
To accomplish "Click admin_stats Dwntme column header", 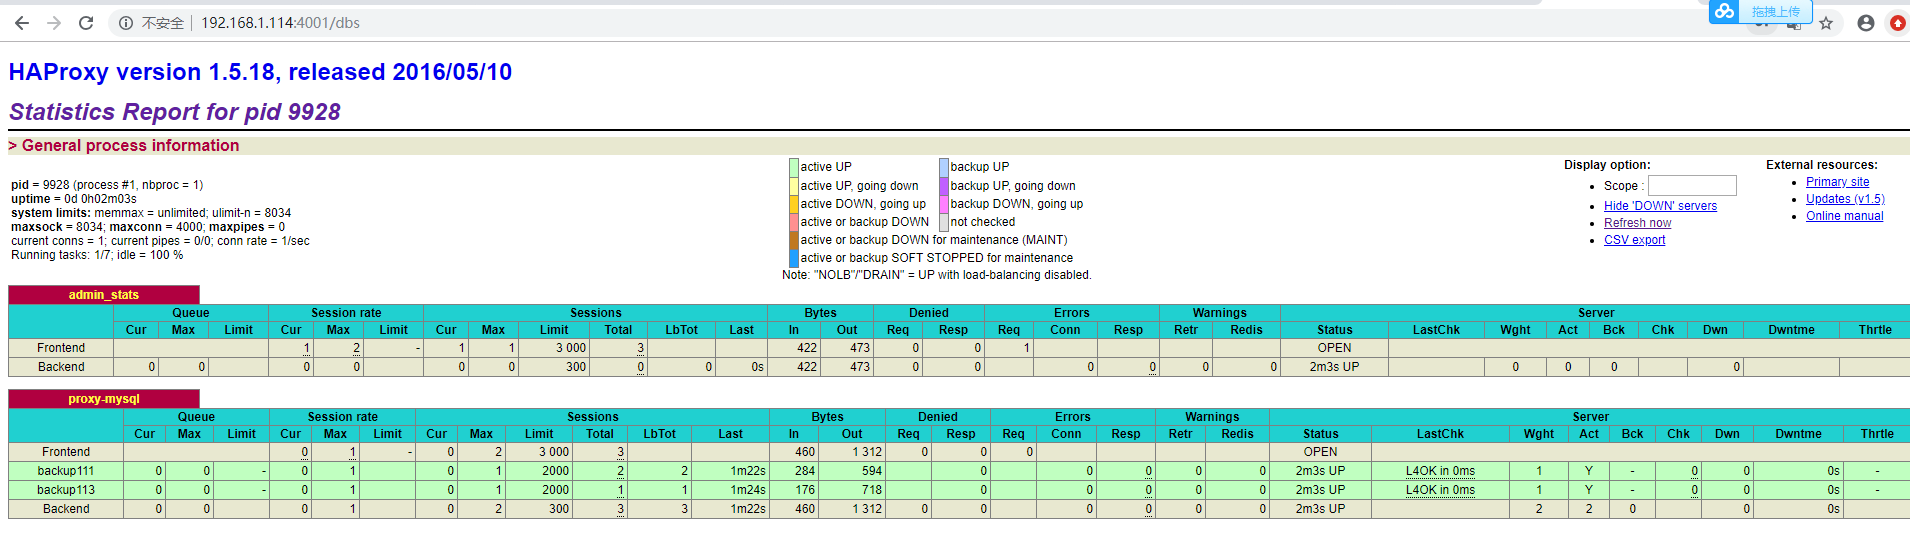I will point(1791,330).
